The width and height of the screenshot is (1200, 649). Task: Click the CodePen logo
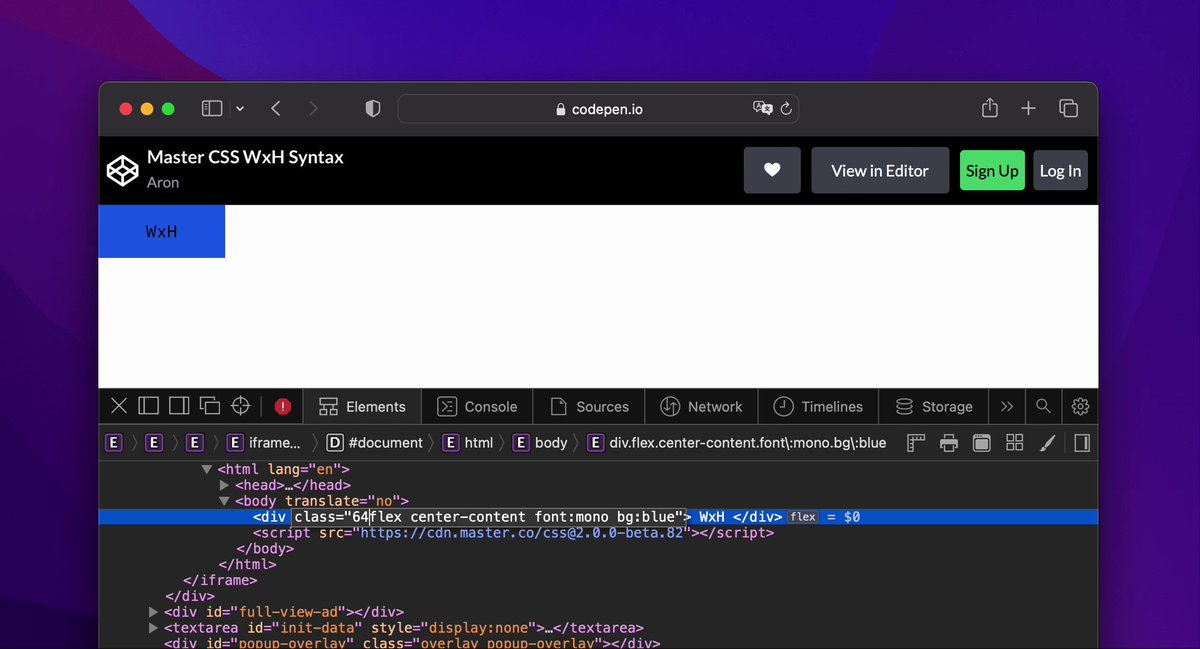pos(122,170)
